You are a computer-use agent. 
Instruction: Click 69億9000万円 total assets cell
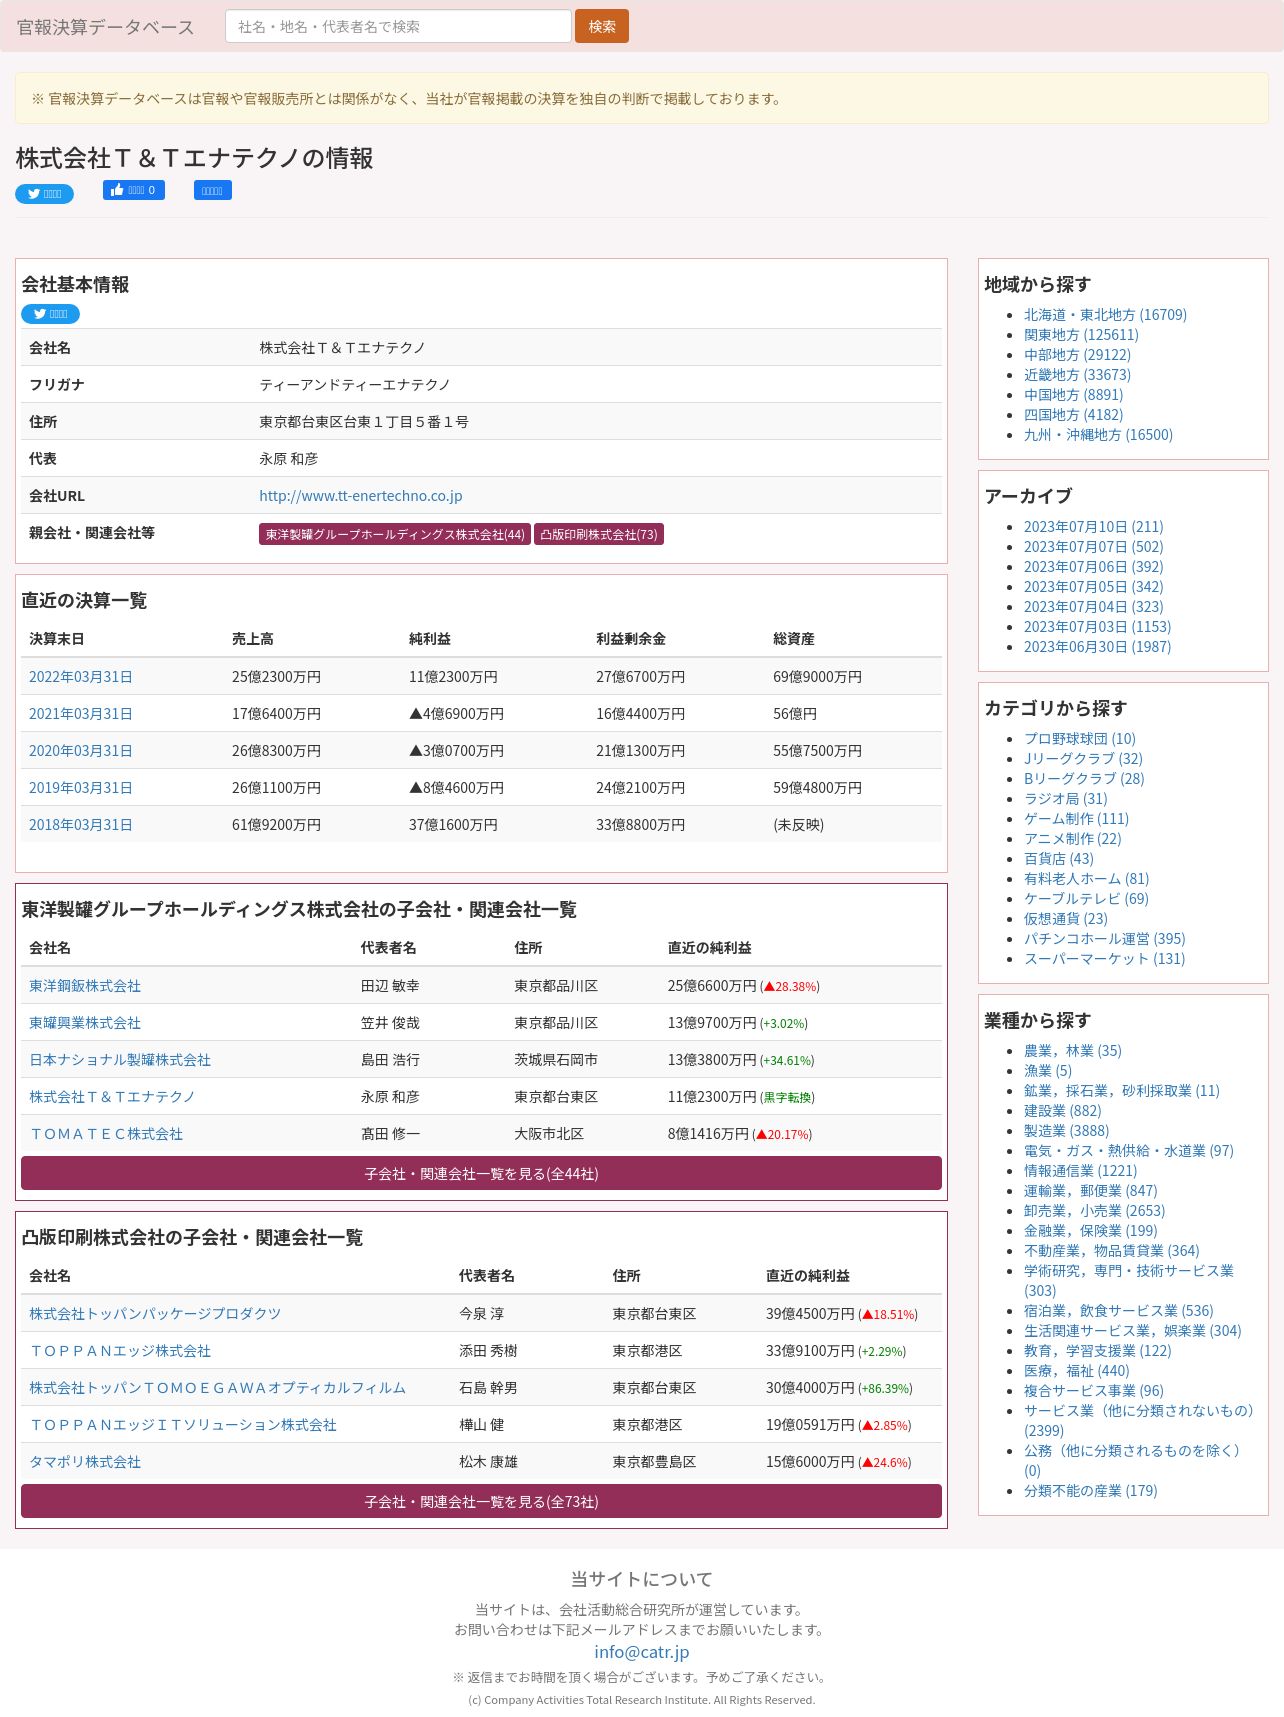[817, 677]
